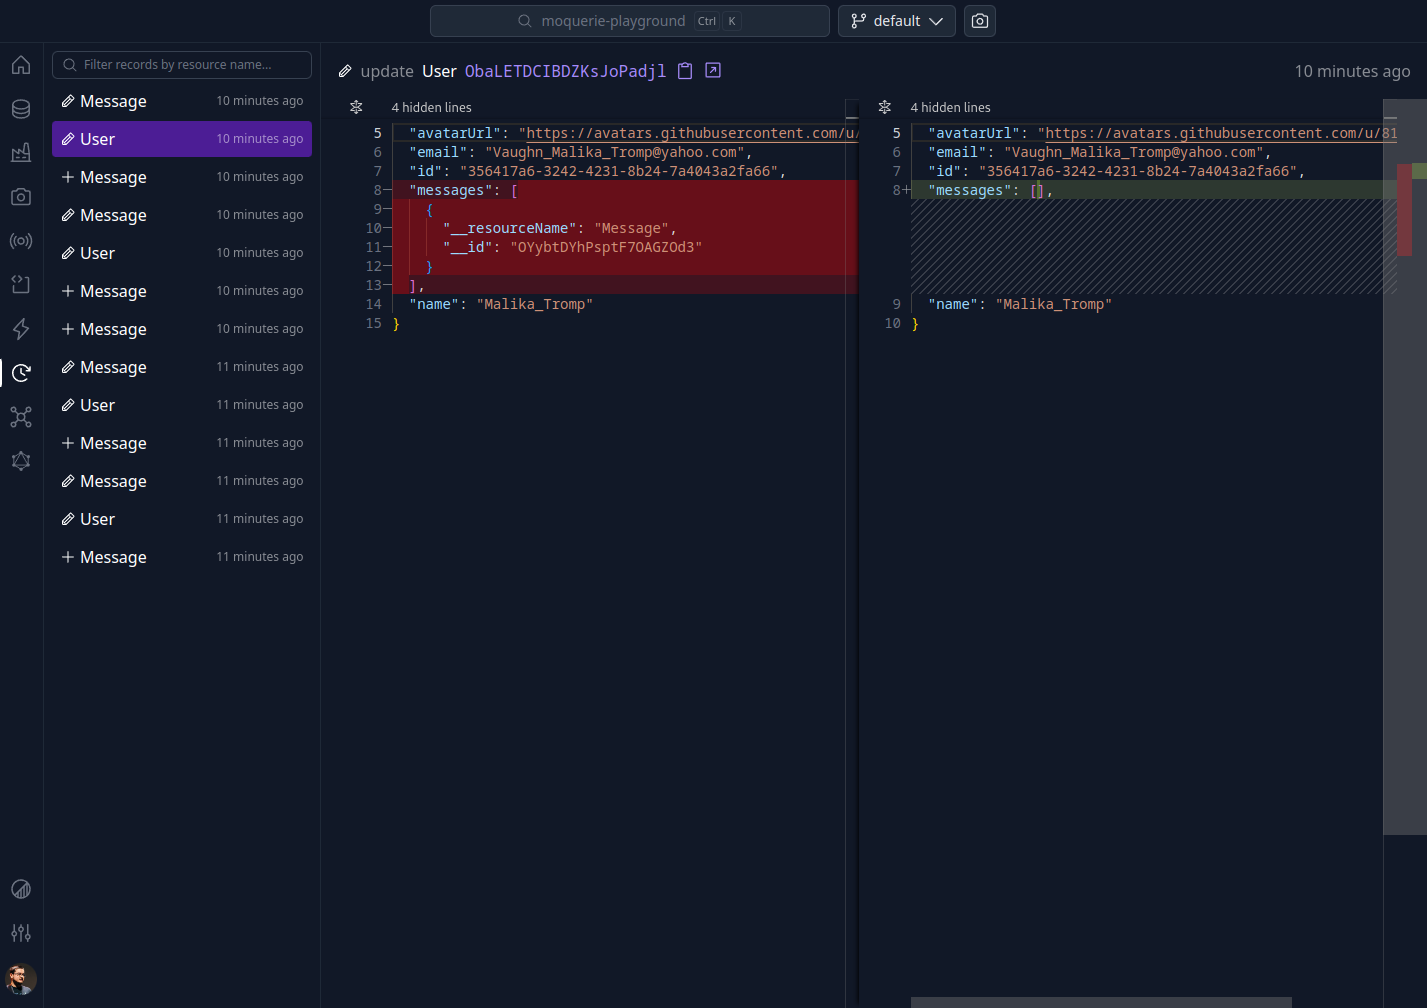Open the broadcast PubSub sidebar icon
This screenshot has width=1427, height=1008.
[21, 241]
